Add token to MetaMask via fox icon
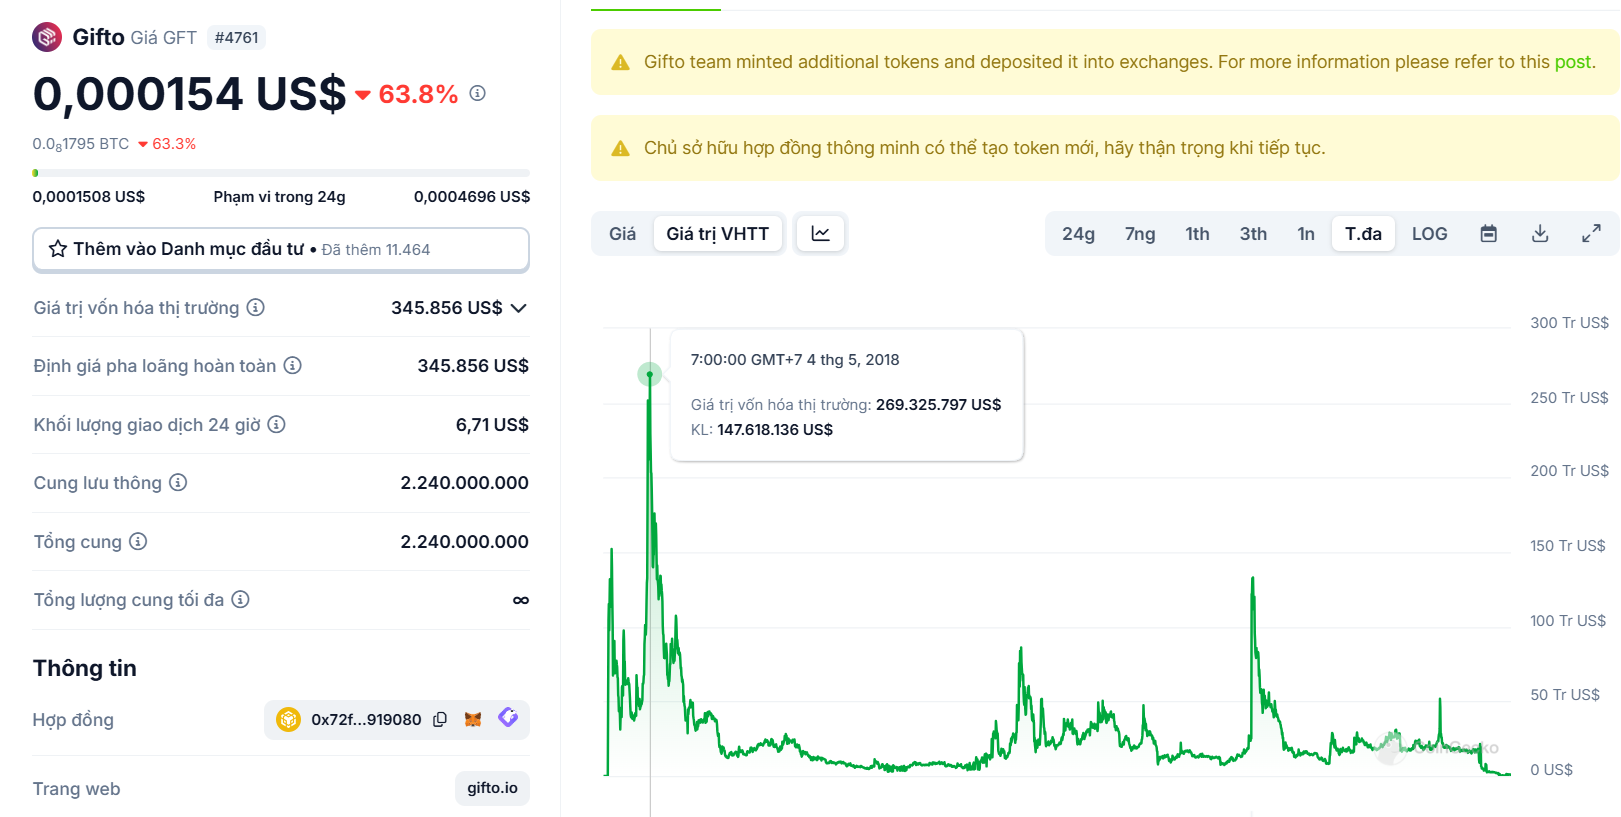 pyautogui.click(x=473, y=719)
